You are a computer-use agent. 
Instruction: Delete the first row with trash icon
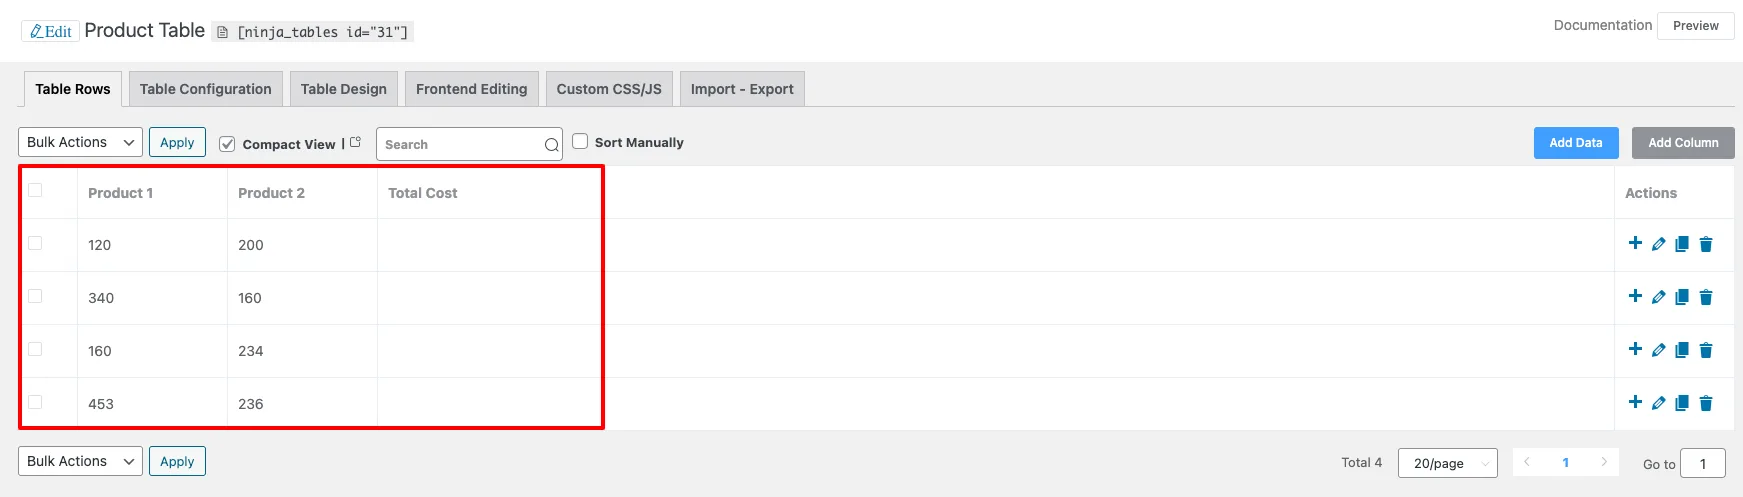coord(1706,244)
